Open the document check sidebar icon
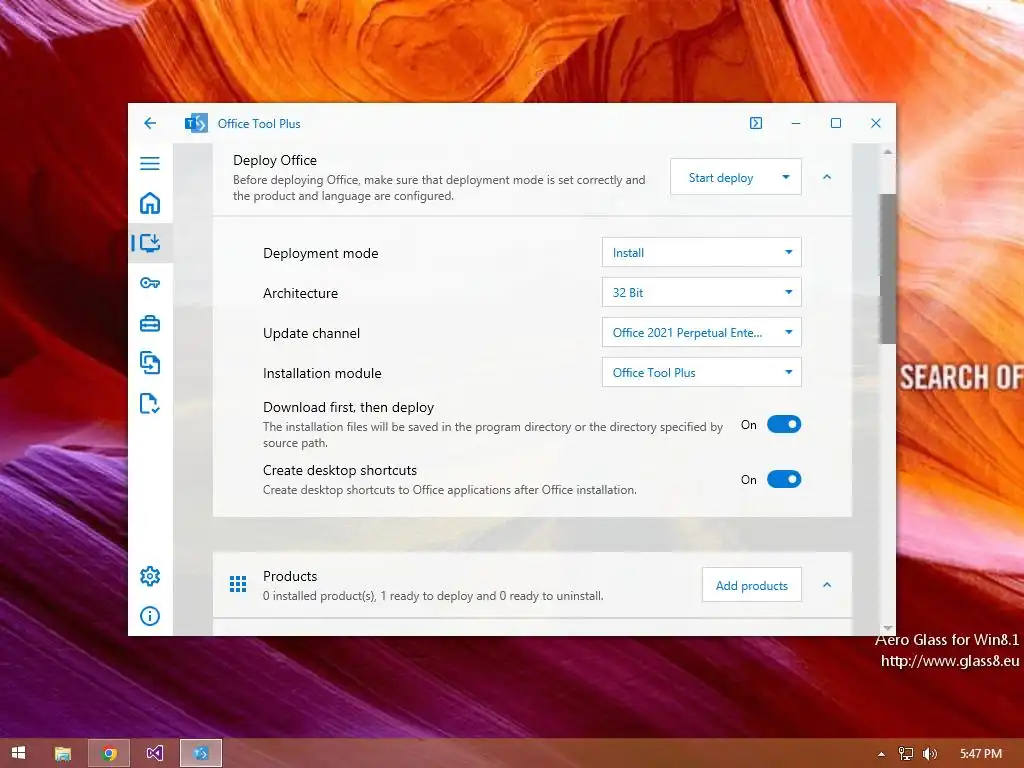 pyautogui.click(x=150, y=404)
